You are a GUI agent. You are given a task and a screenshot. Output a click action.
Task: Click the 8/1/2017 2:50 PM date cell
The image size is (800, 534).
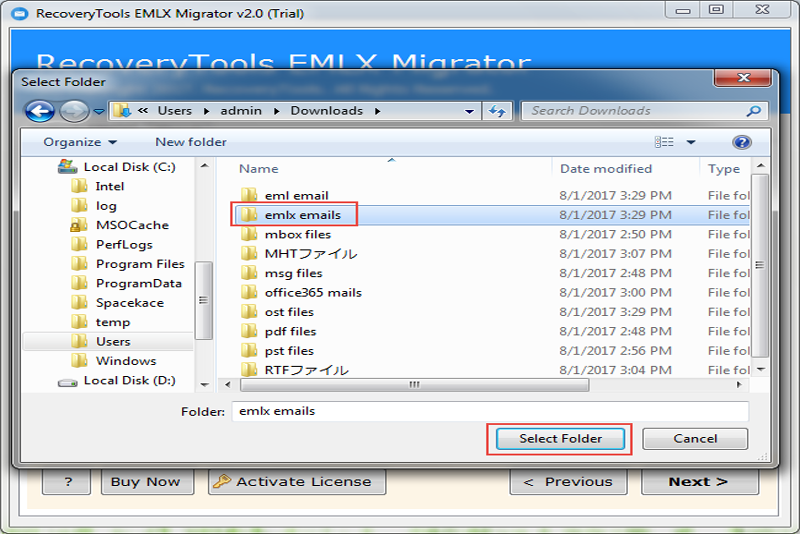(x=615, y=234)
